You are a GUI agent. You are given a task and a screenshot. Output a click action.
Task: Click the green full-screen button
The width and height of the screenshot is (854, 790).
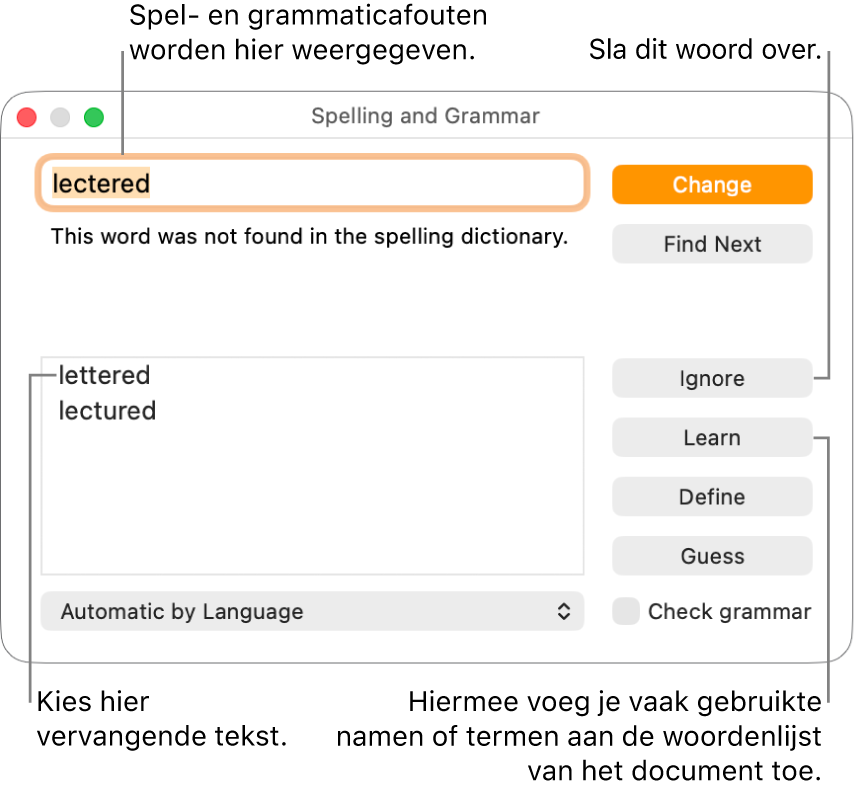click(x=93, y=117)
